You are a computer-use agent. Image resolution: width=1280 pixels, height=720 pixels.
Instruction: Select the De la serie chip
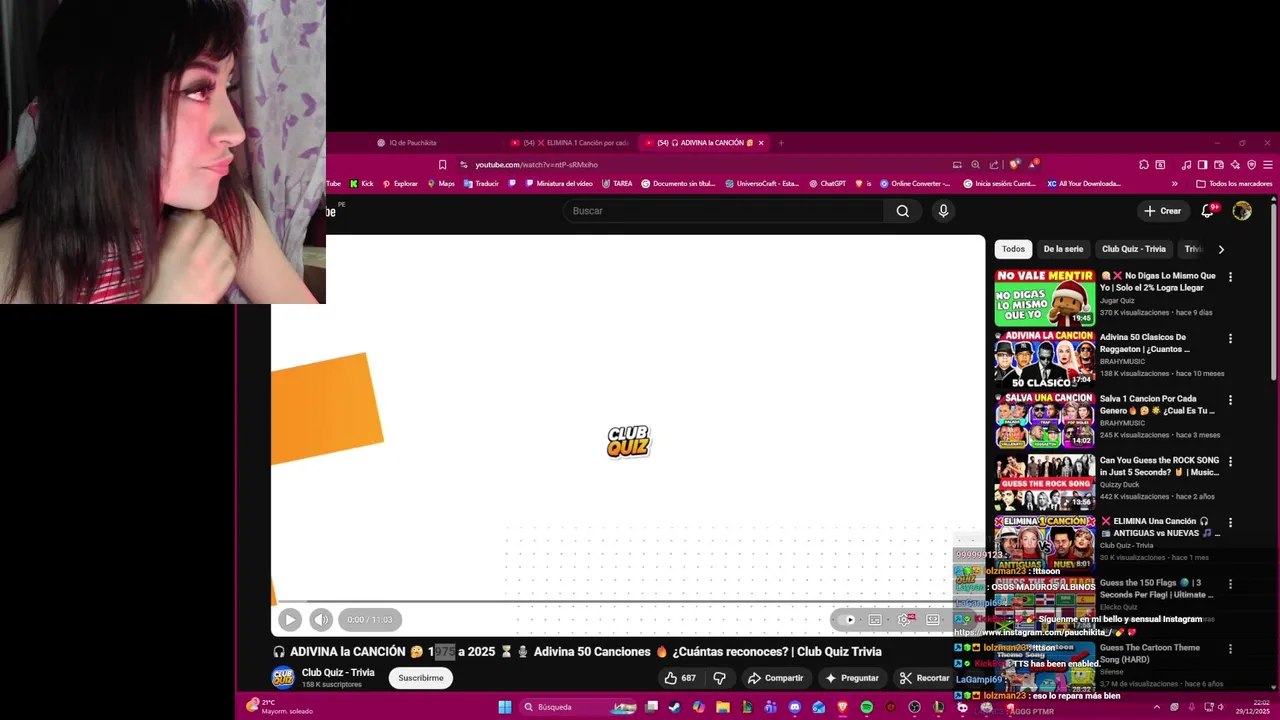(x=1063, y=249)
